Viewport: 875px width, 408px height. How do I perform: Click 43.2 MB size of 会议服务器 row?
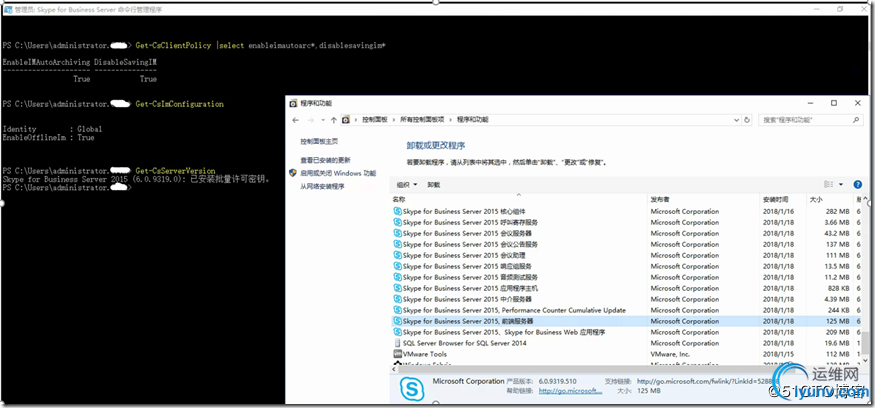tap(836, 233)
